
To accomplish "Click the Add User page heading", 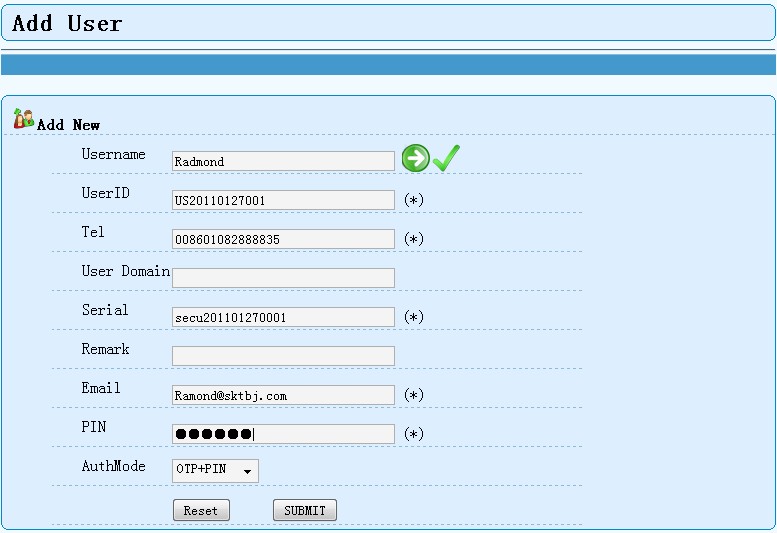I will 67,23.
